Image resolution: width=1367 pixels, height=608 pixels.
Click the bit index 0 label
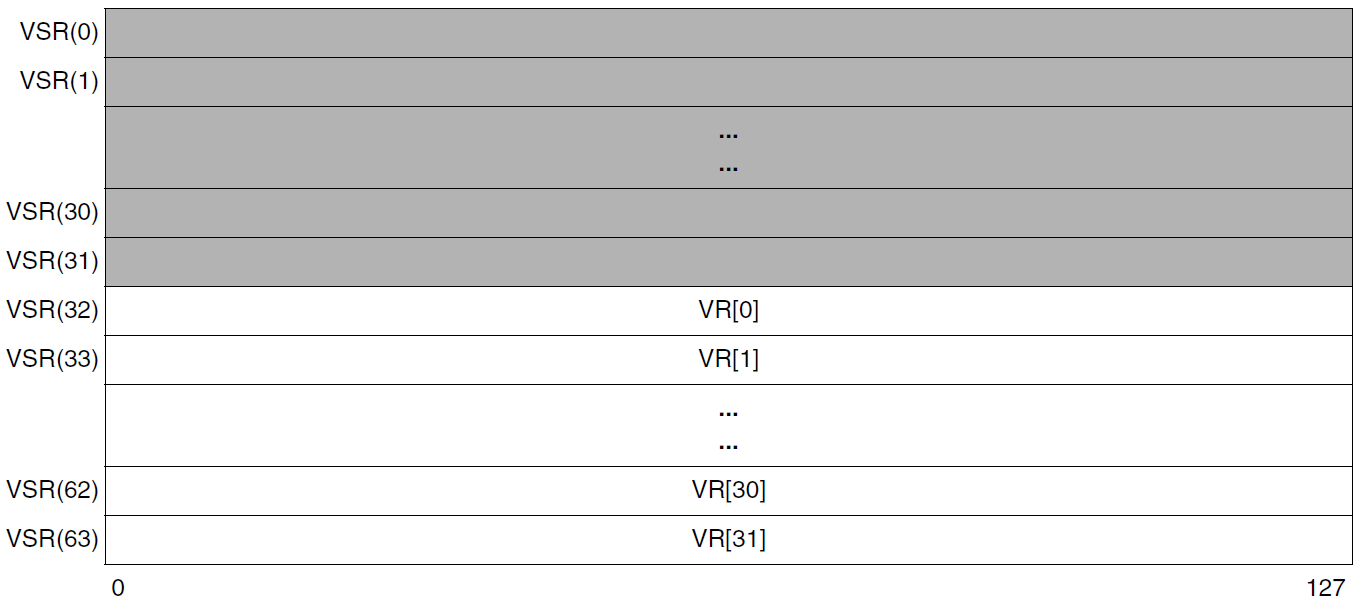click(x=118, y=588)
